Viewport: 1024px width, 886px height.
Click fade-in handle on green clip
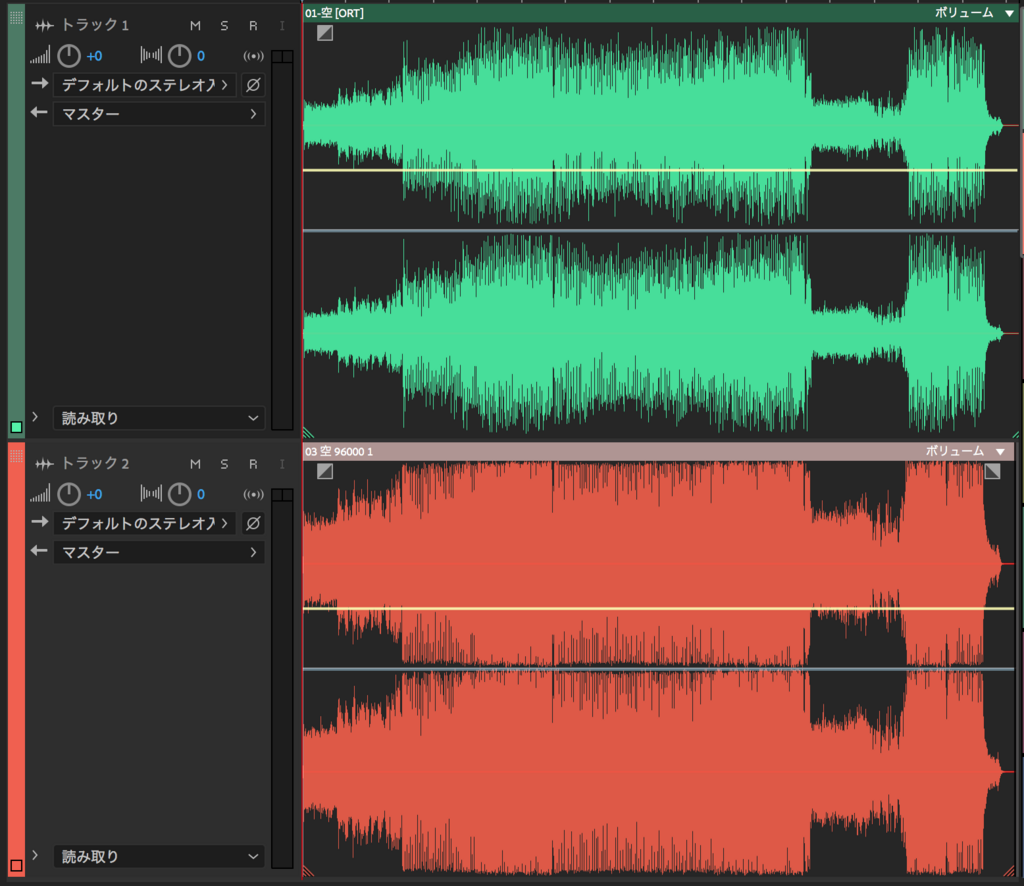[325, 33]
